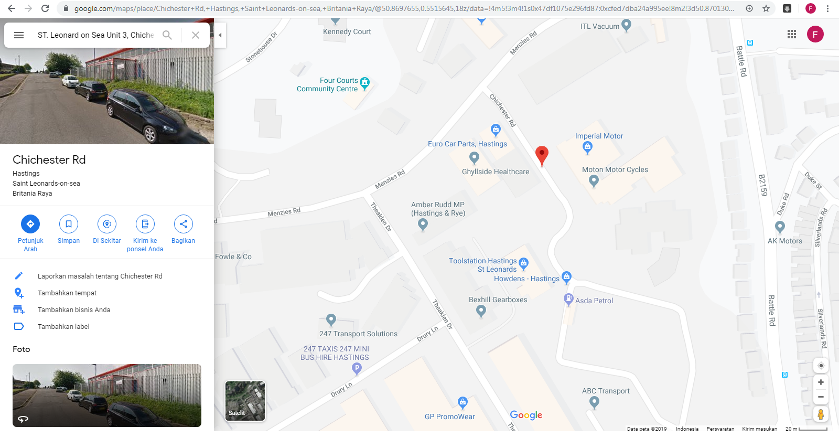Click Laporkan masalah tentang Chichester Rd
The height and width of the screenshot is (431, 839).
tap(100, 276)
